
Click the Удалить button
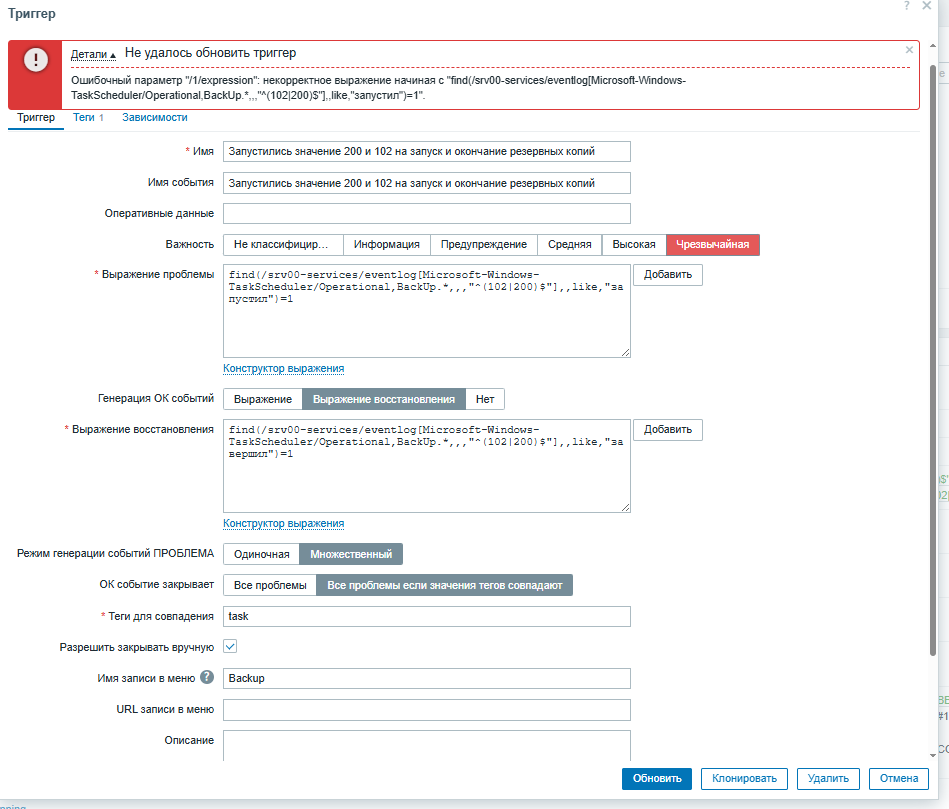coord(828,779)
